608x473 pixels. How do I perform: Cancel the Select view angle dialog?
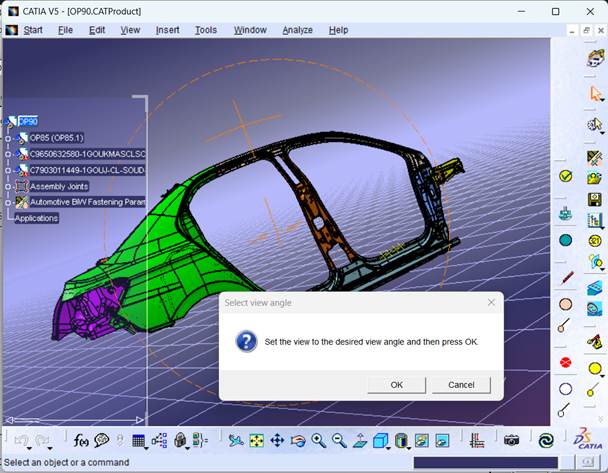click(x=461, y=385)
